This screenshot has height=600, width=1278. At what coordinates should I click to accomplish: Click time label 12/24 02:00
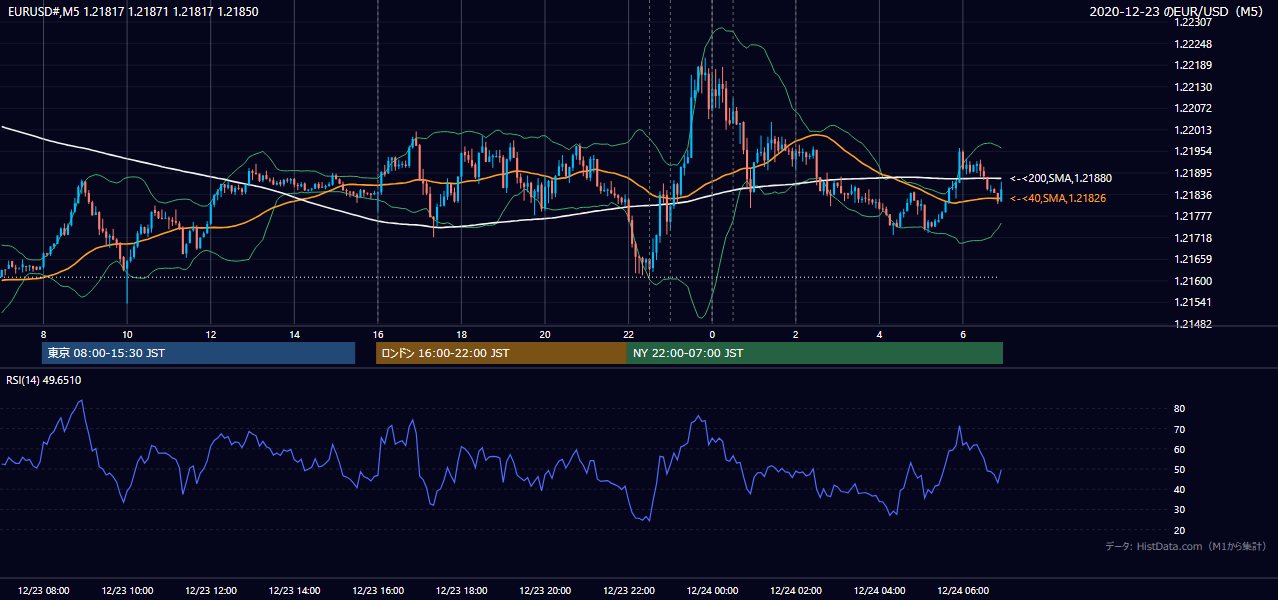(796, 591)
